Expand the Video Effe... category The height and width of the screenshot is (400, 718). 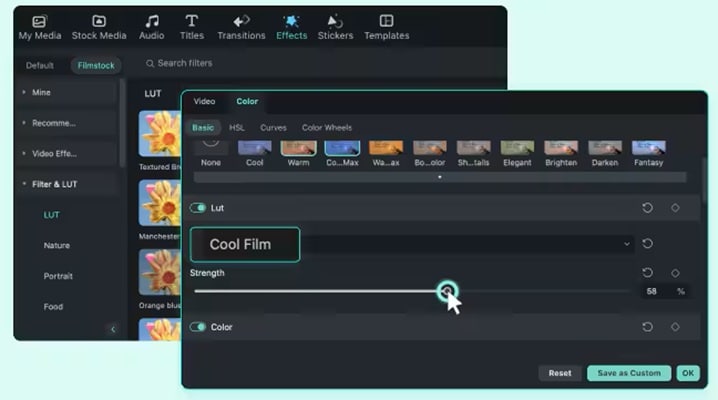[66, 154]
